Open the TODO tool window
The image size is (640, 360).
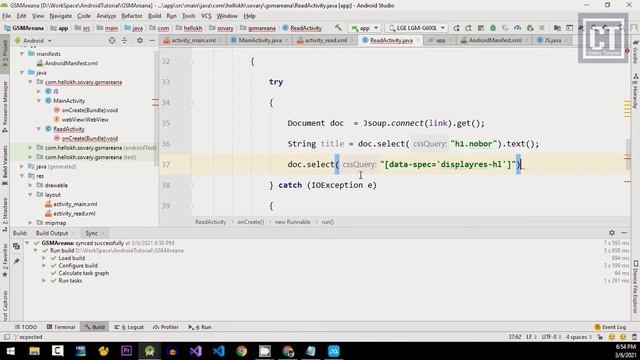click(x=26, y=327)
